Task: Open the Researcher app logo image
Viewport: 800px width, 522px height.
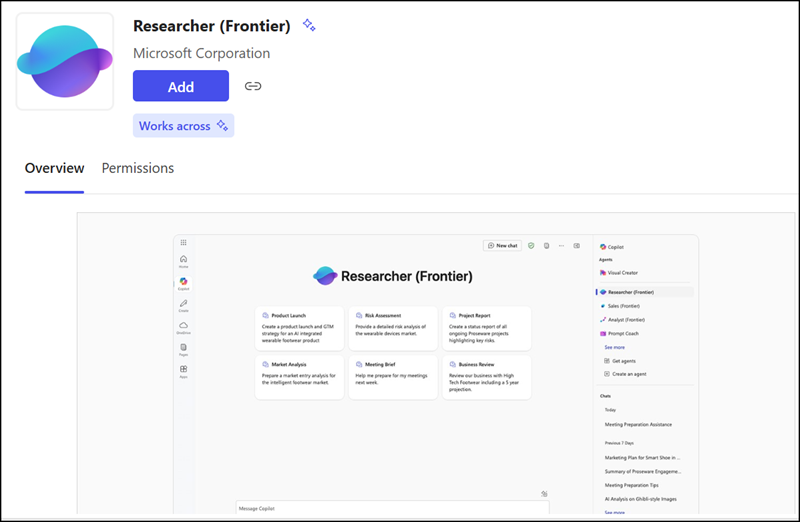Action: coord(65,61)
